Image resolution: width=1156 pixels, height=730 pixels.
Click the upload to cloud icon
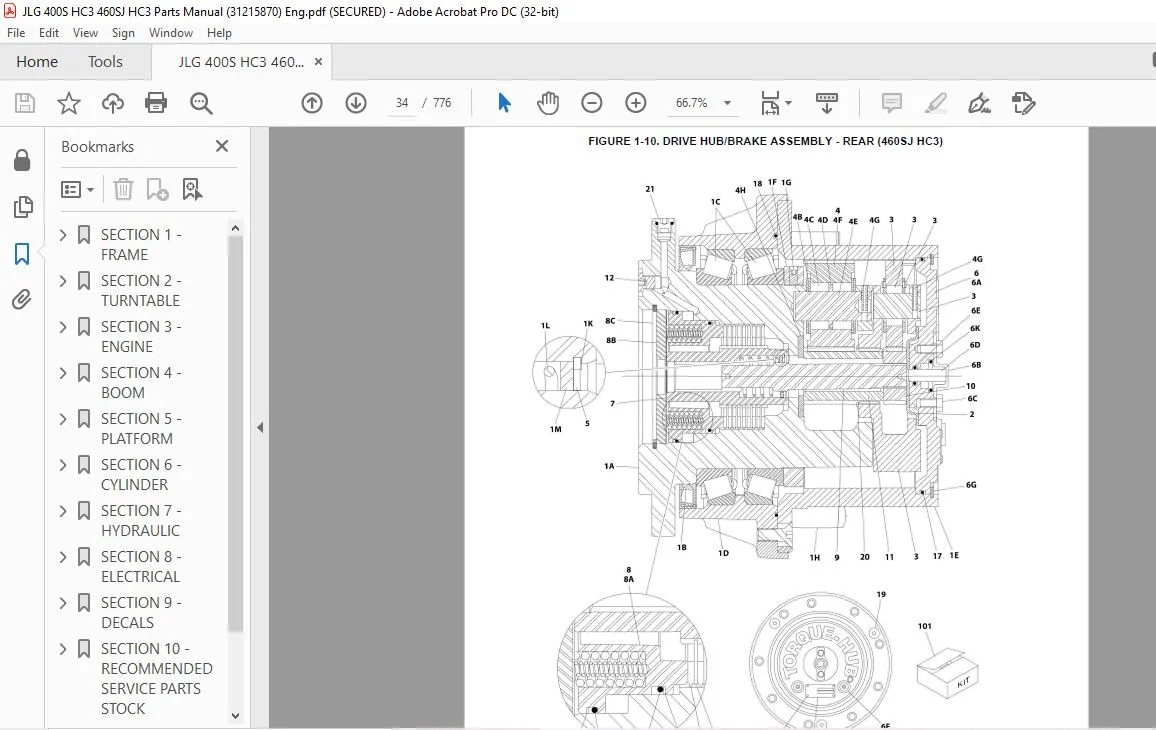point(113,102)
